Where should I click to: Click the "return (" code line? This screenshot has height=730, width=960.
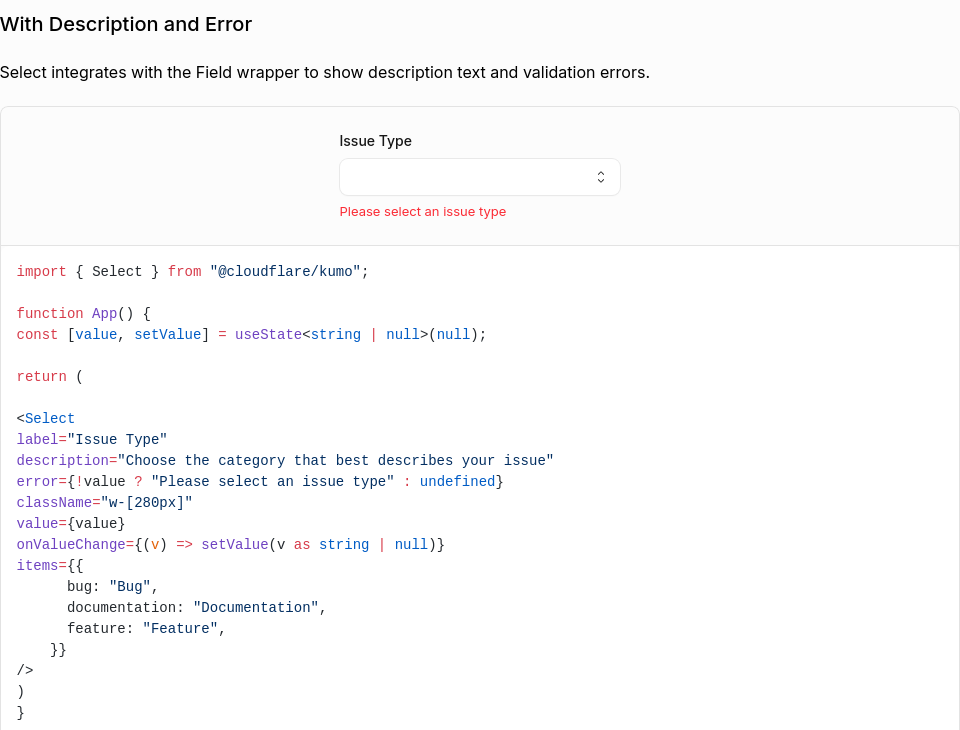pyautogui.click(x=50, y=377)
